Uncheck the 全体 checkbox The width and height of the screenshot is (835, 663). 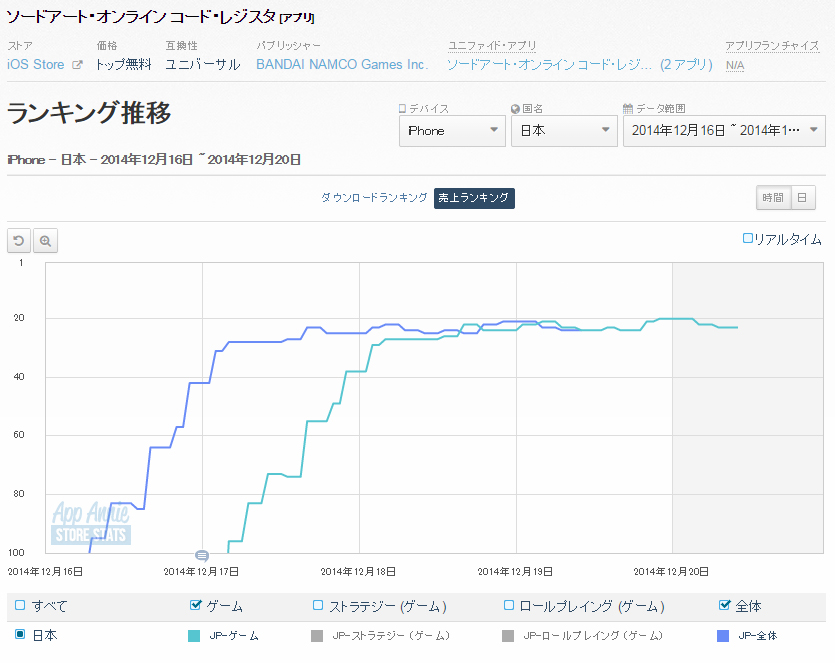[724, 605]
